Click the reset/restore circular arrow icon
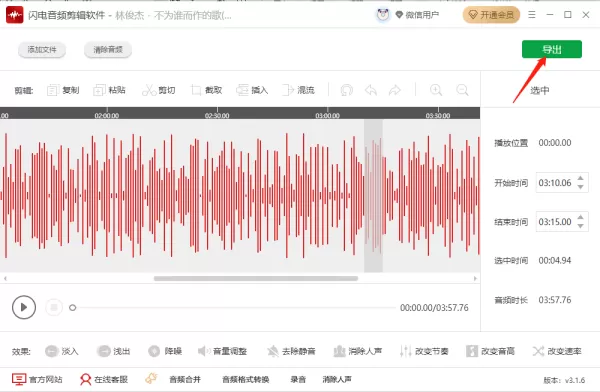600x392 pixels. pos(346,90)
